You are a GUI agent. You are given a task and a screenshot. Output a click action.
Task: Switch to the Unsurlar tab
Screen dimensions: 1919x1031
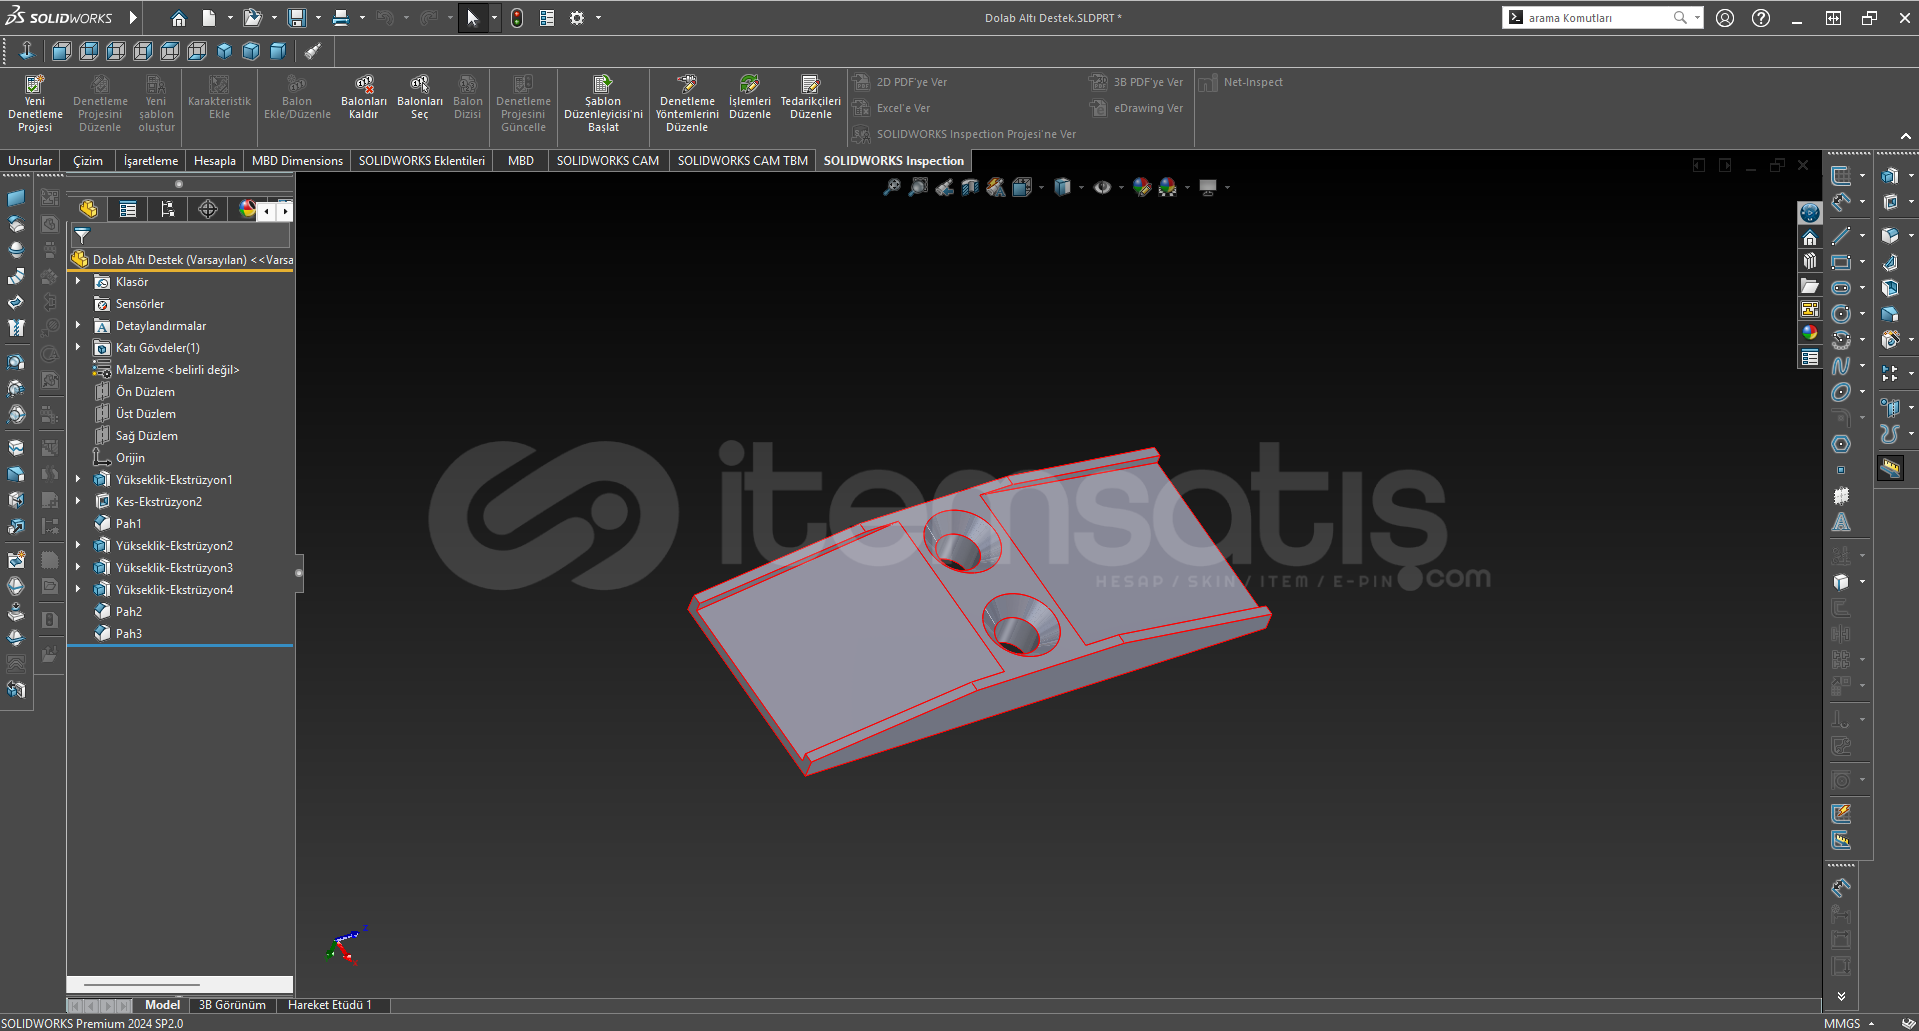point(30,161)
